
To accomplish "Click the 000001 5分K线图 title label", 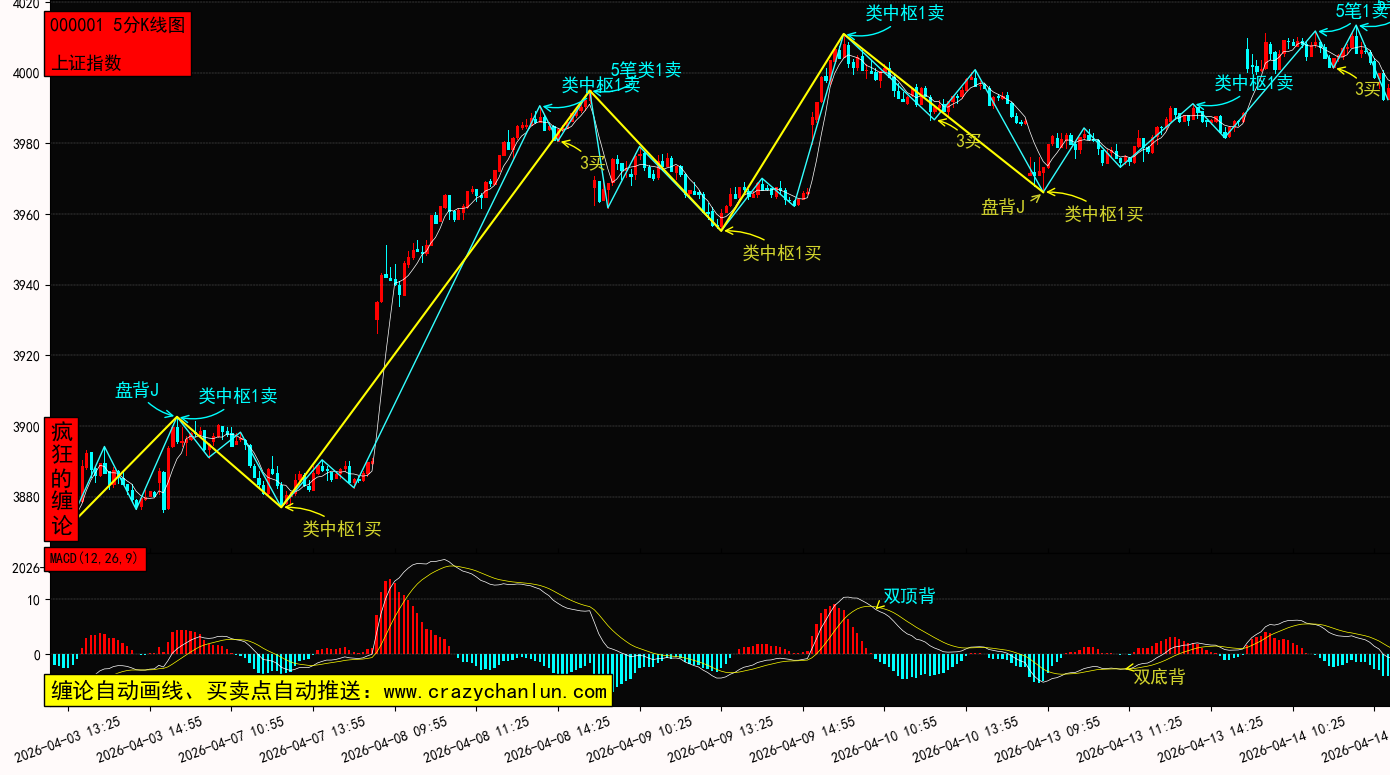I will pyautogui.click(x=117, y=25).
